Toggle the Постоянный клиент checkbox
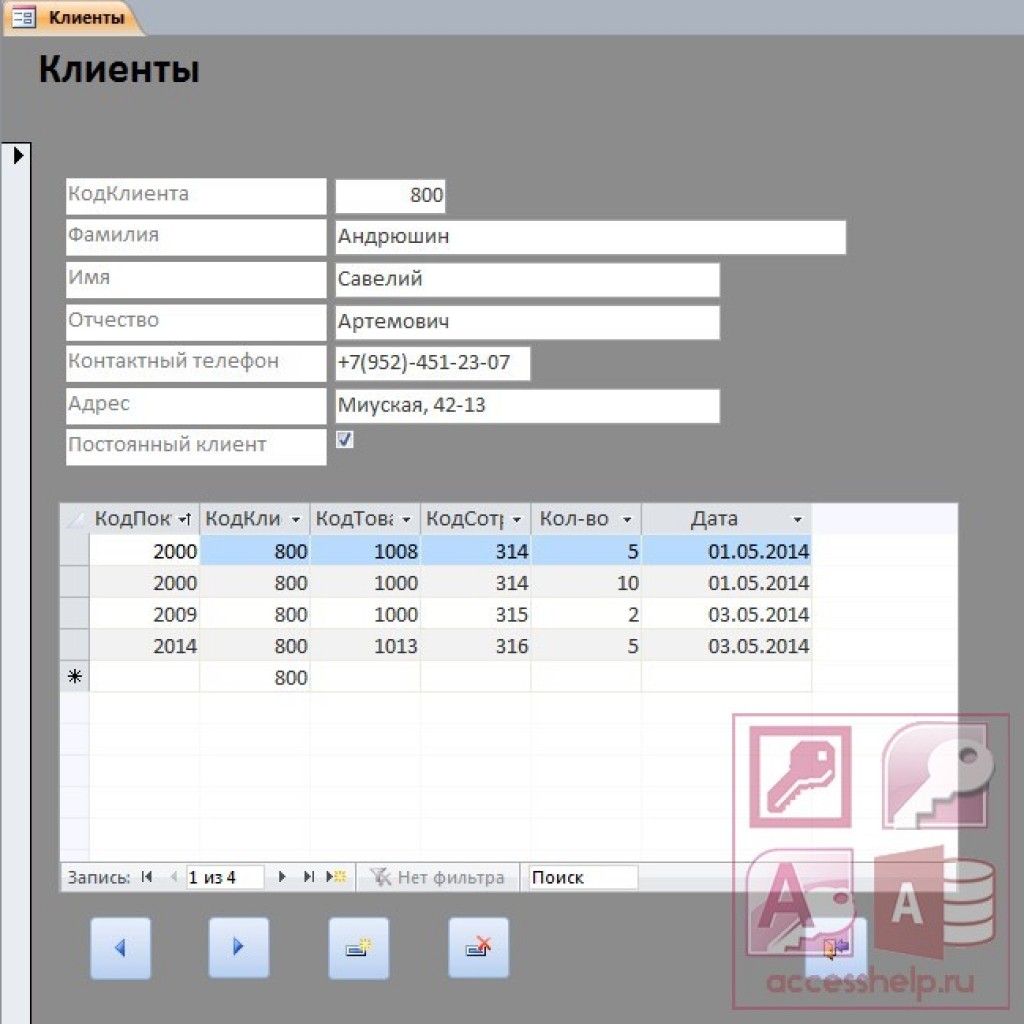Screen dimensions: 1024x1024 click(x=344, y=439)
